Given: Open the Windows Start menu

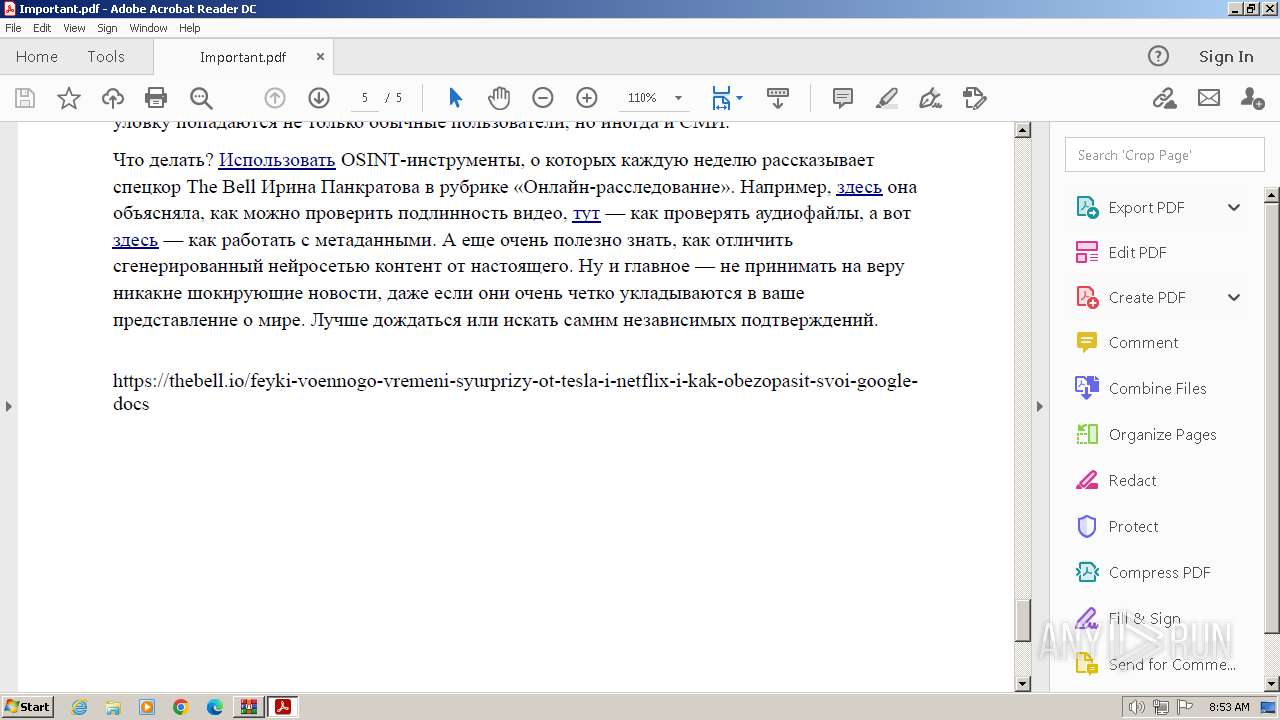Looking at the screenshot, I should coord(28,707).
